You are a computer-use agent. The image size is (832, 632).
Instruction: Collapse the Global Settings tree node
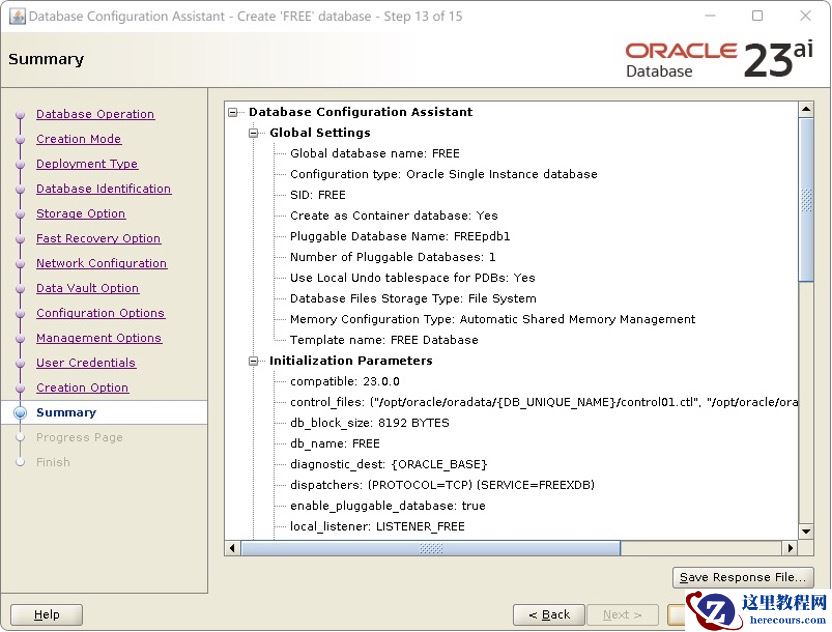tap(254, 133)
